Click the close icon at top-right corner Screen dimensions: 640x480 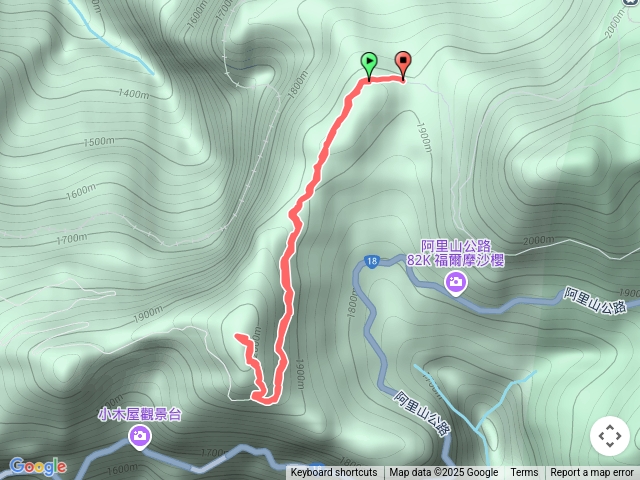[632, 2]
